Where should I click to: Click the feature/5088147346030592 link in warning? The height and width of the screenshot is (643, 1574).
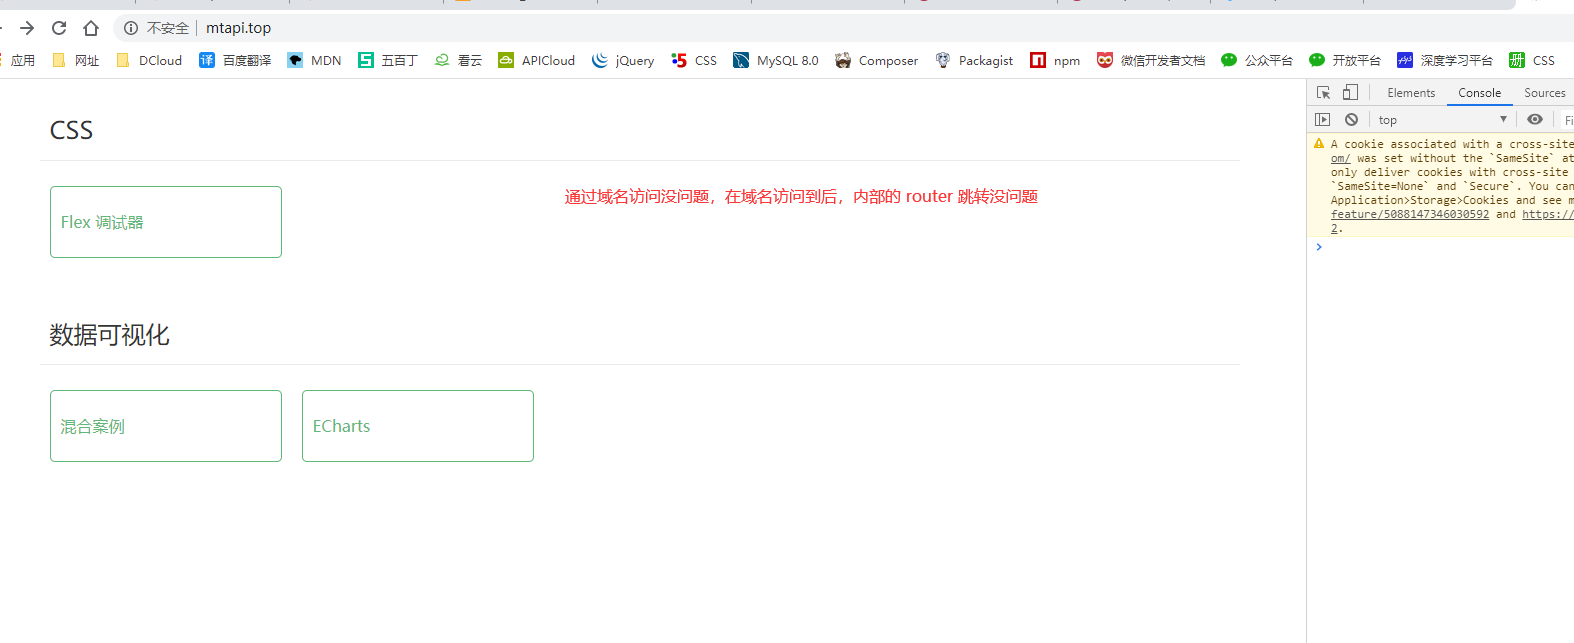(1409, 214)
